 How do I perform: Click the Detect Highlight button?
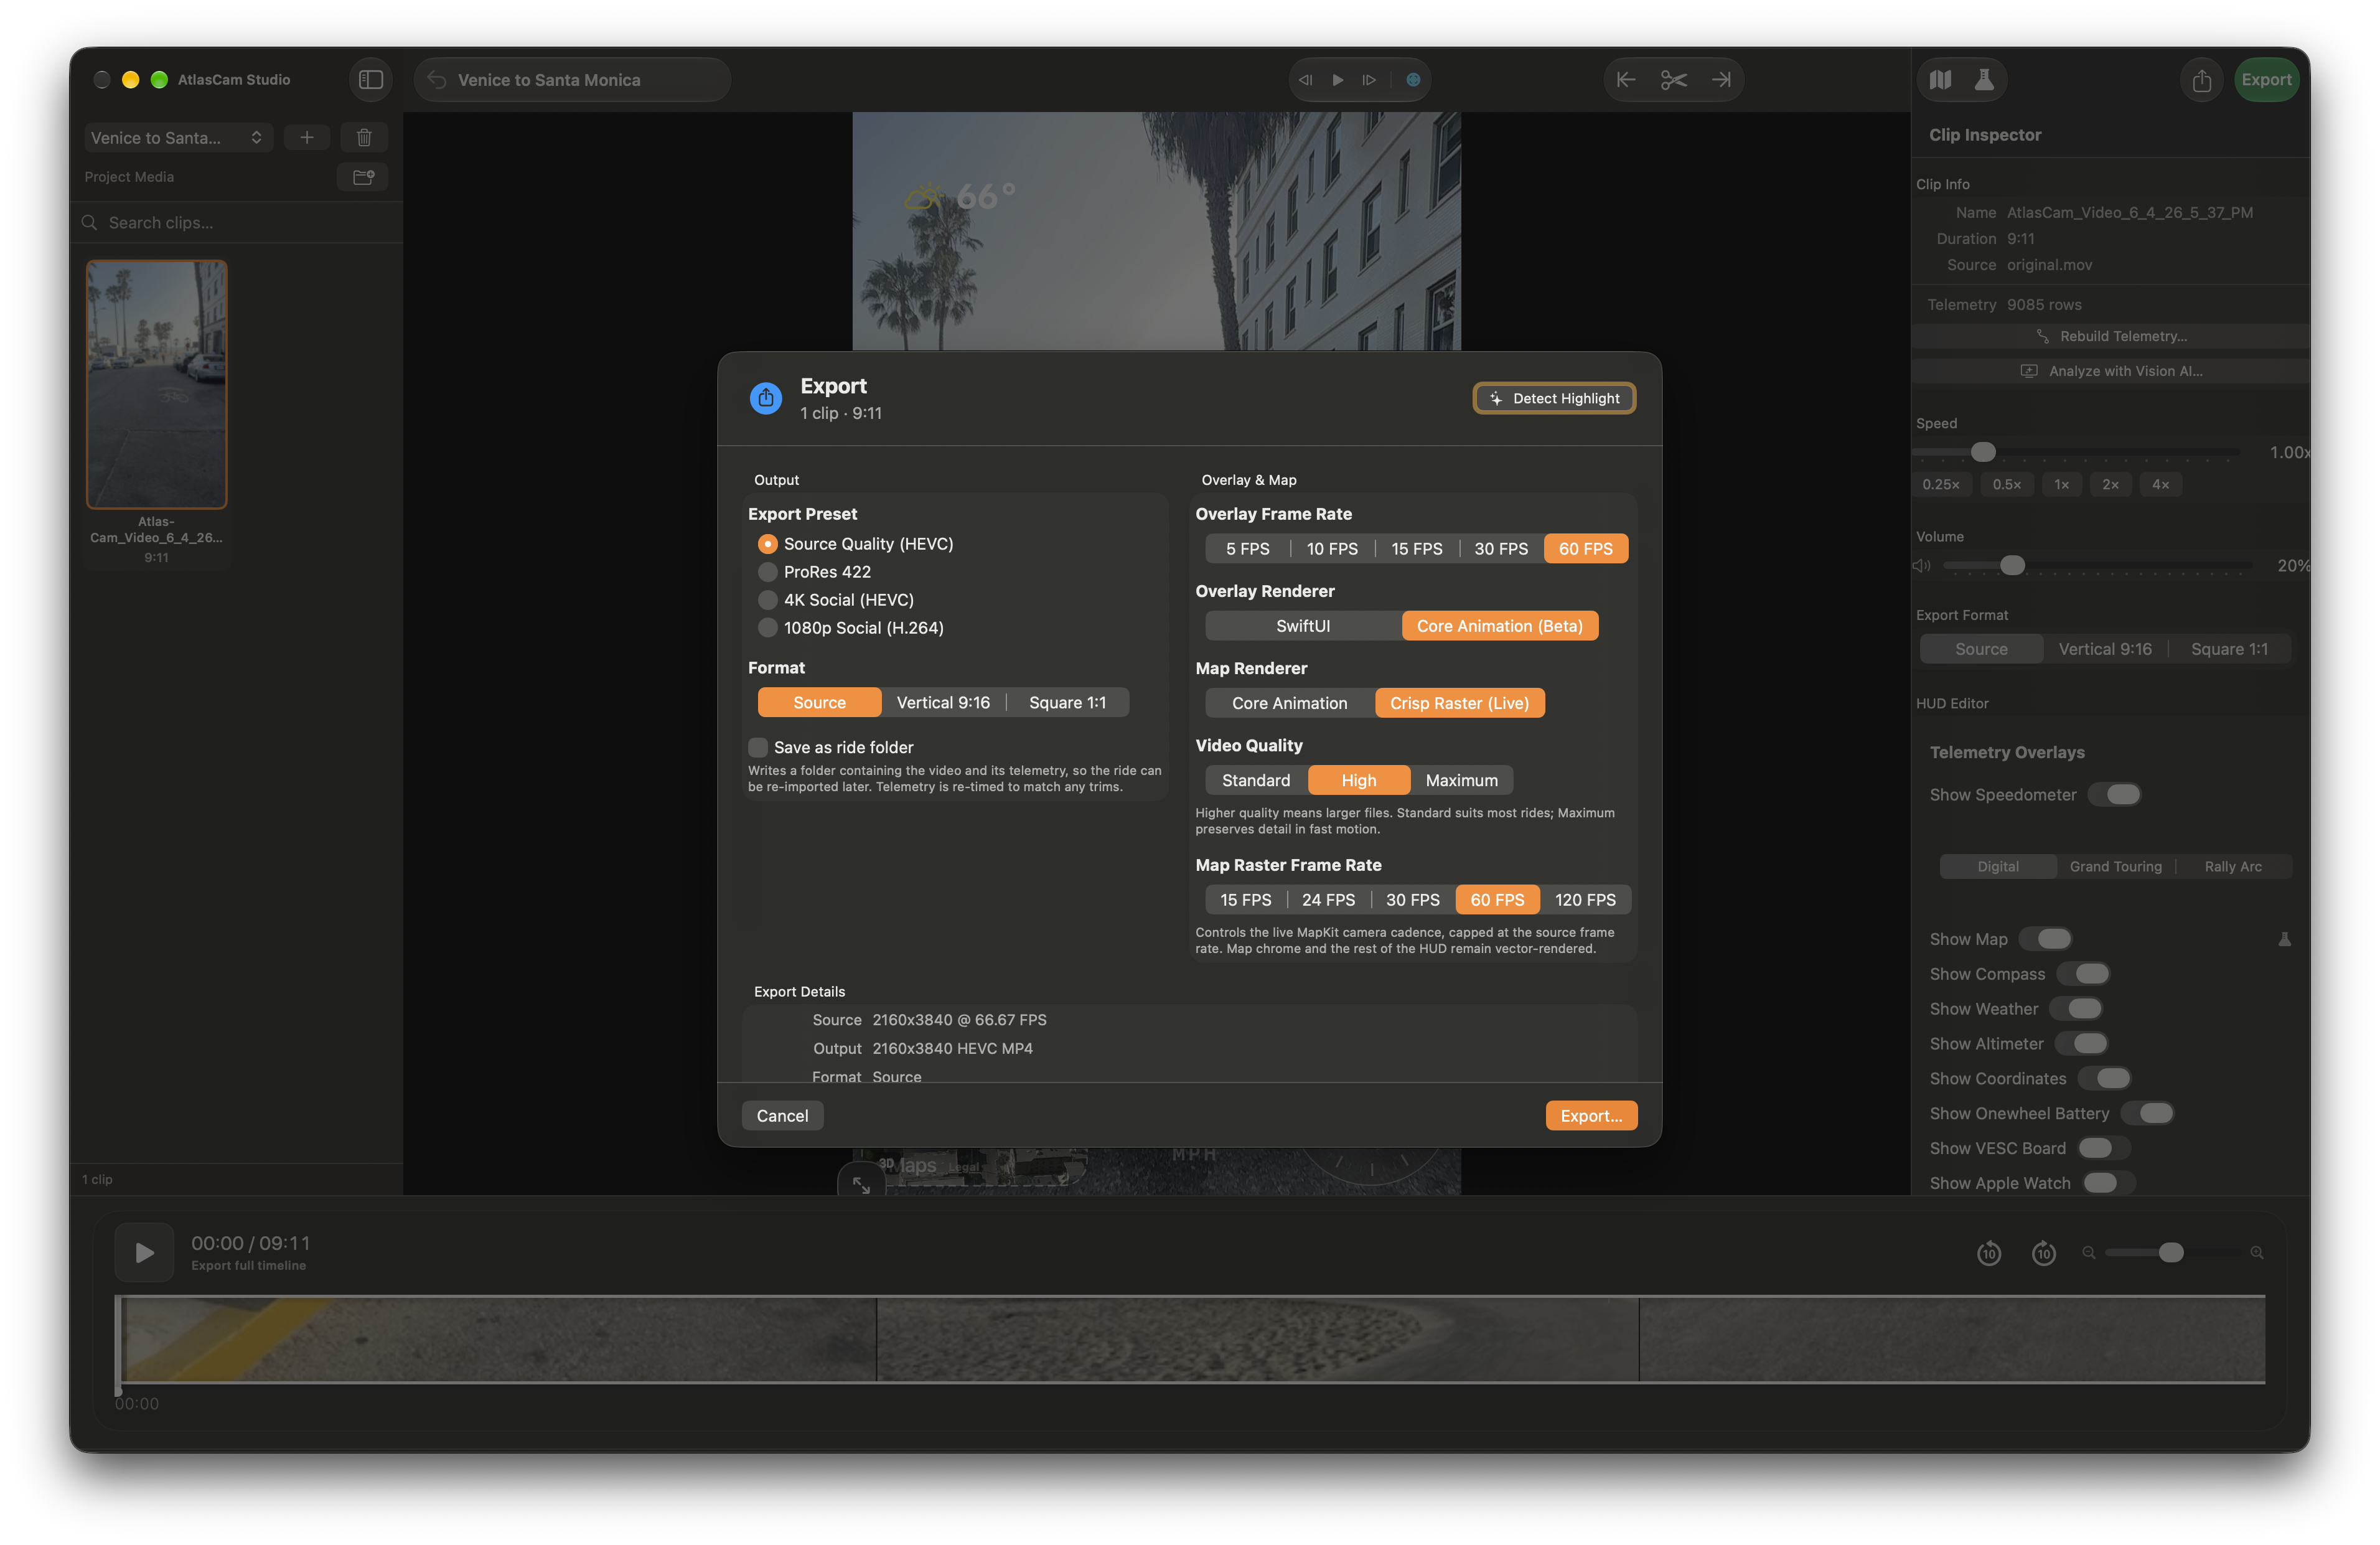click(x=1555, y=398)
